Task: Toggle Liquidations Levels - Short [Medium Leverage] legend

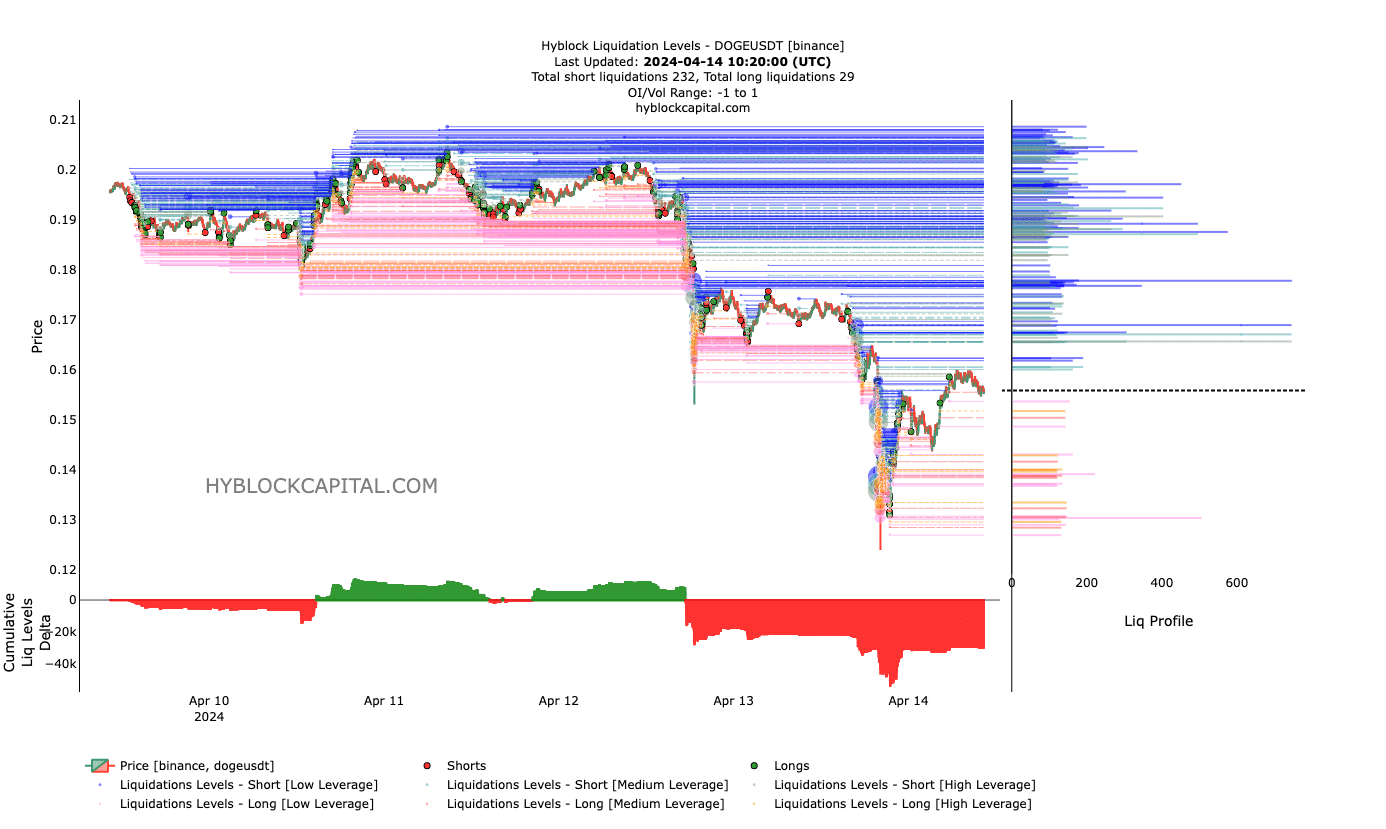Action: [x=576, y=785]
